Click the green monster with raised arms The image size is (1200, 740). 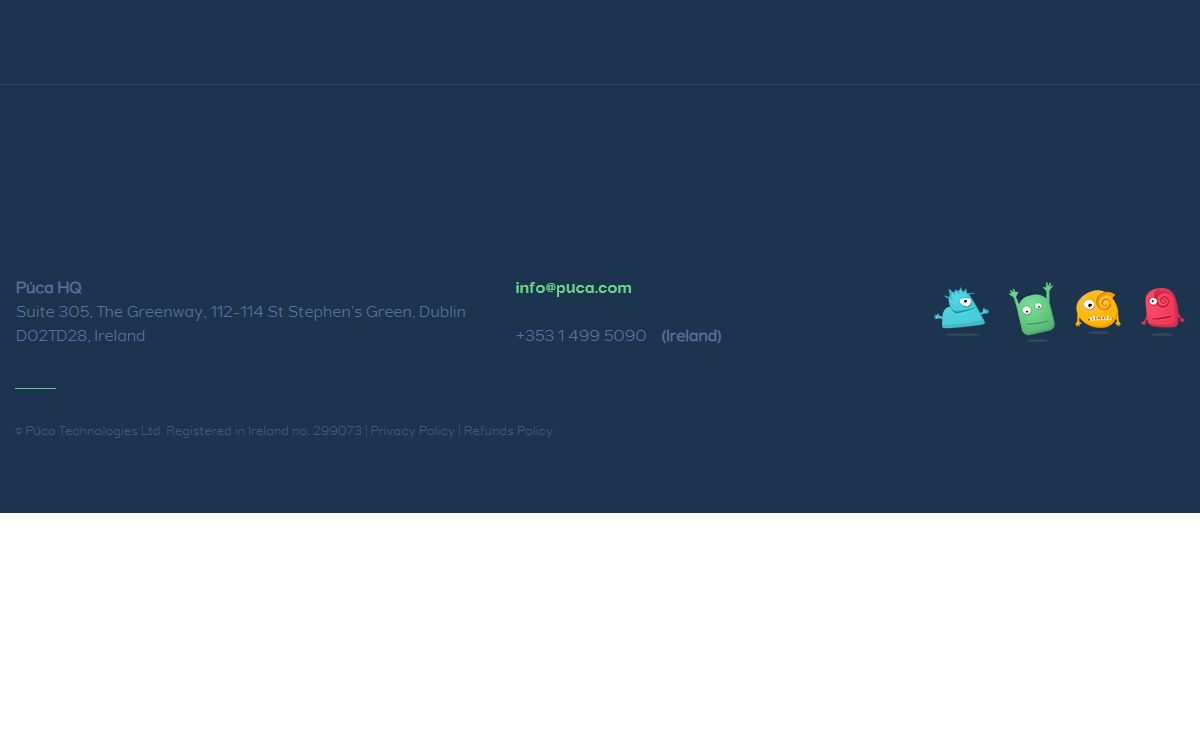tap(1032, 311)
